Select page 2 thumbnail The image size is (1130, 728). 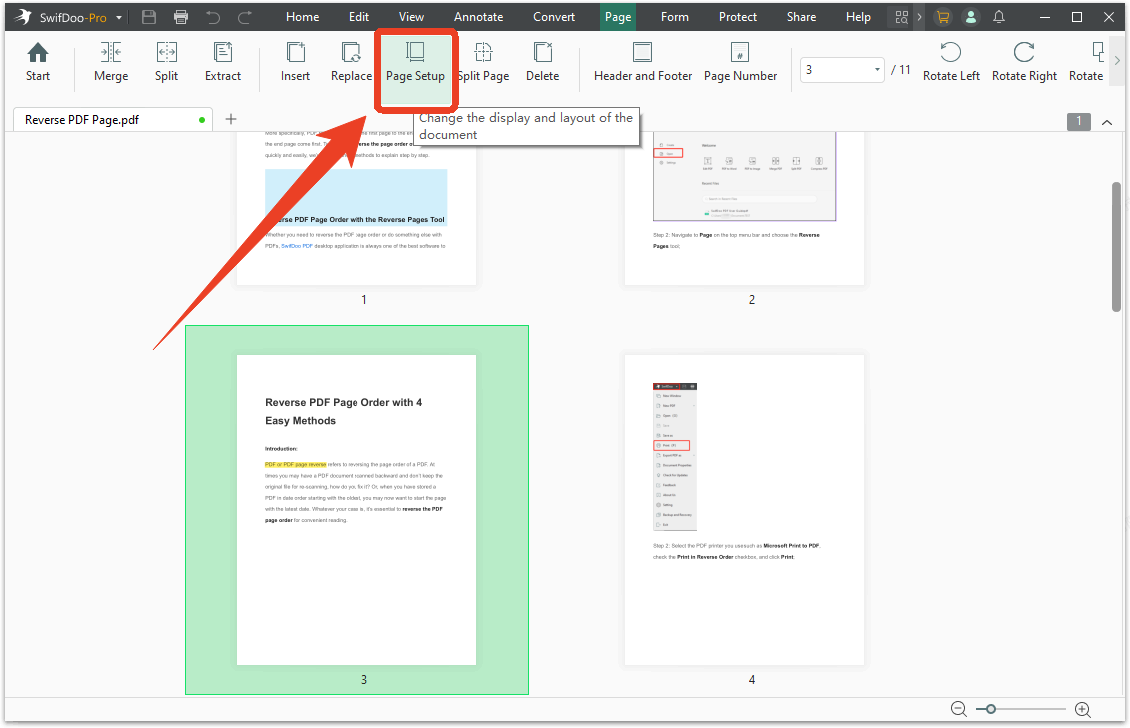[x=744, y=208]
